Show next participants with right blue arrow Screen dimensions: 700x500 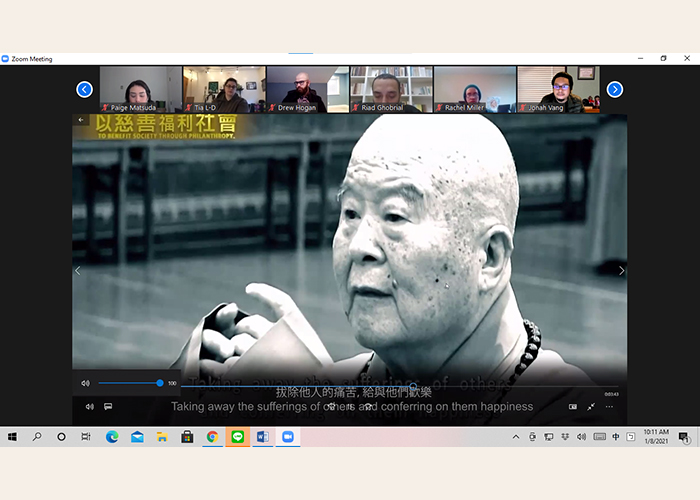click(615, 89)
